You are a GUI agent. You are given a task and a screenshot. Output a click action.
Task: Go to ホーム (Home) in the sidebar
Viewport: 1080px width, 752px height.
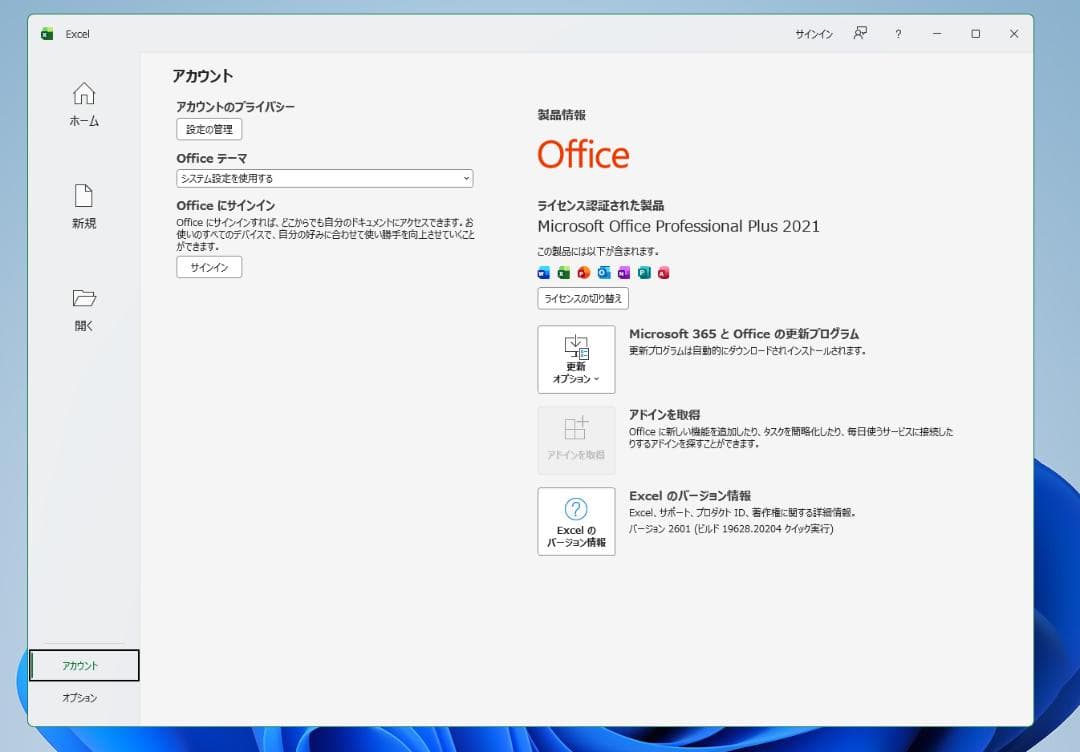click(x=84, y=105)
